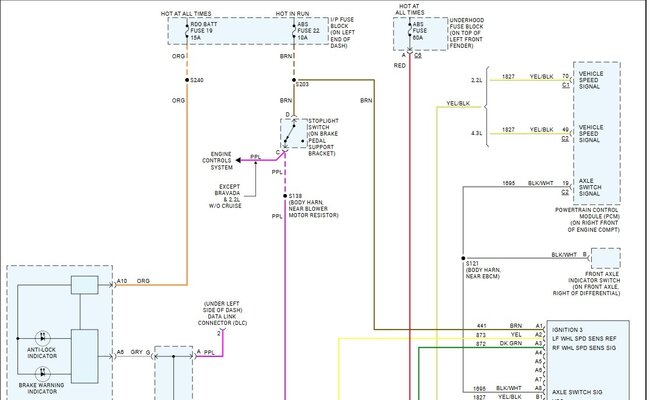Click the RED wire label below C6

(x=400, y=65)
